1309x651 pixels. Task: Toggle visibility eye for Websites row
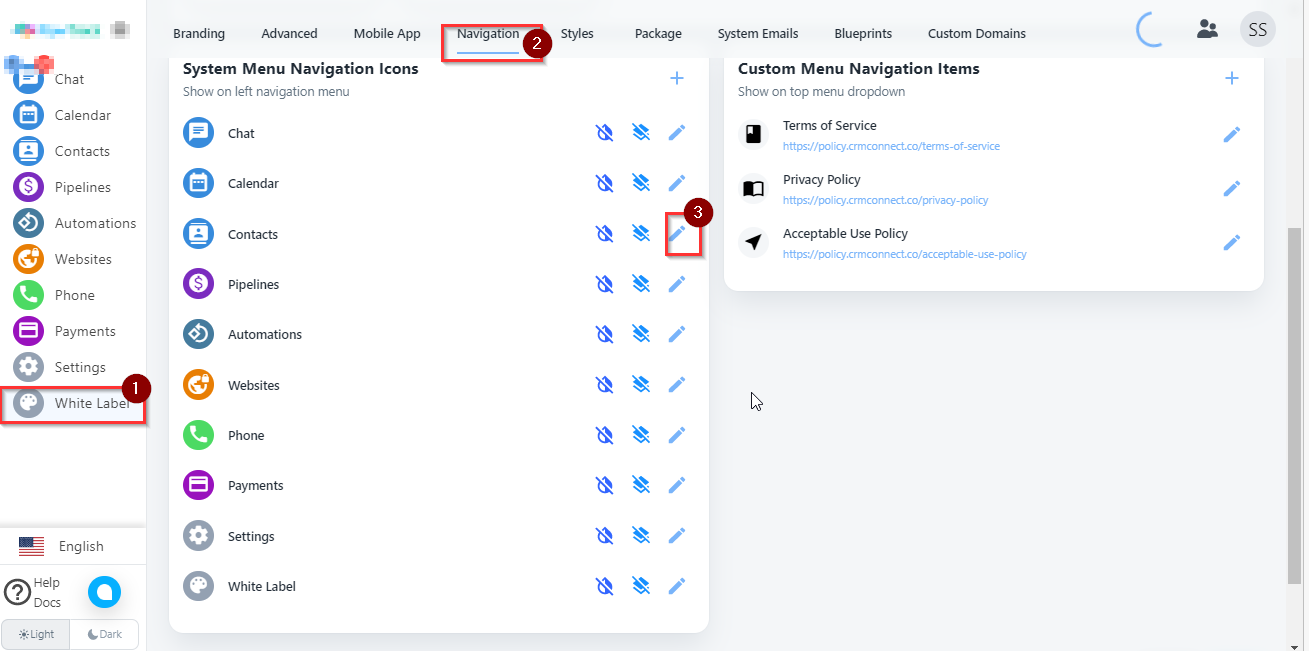[604, 385]
